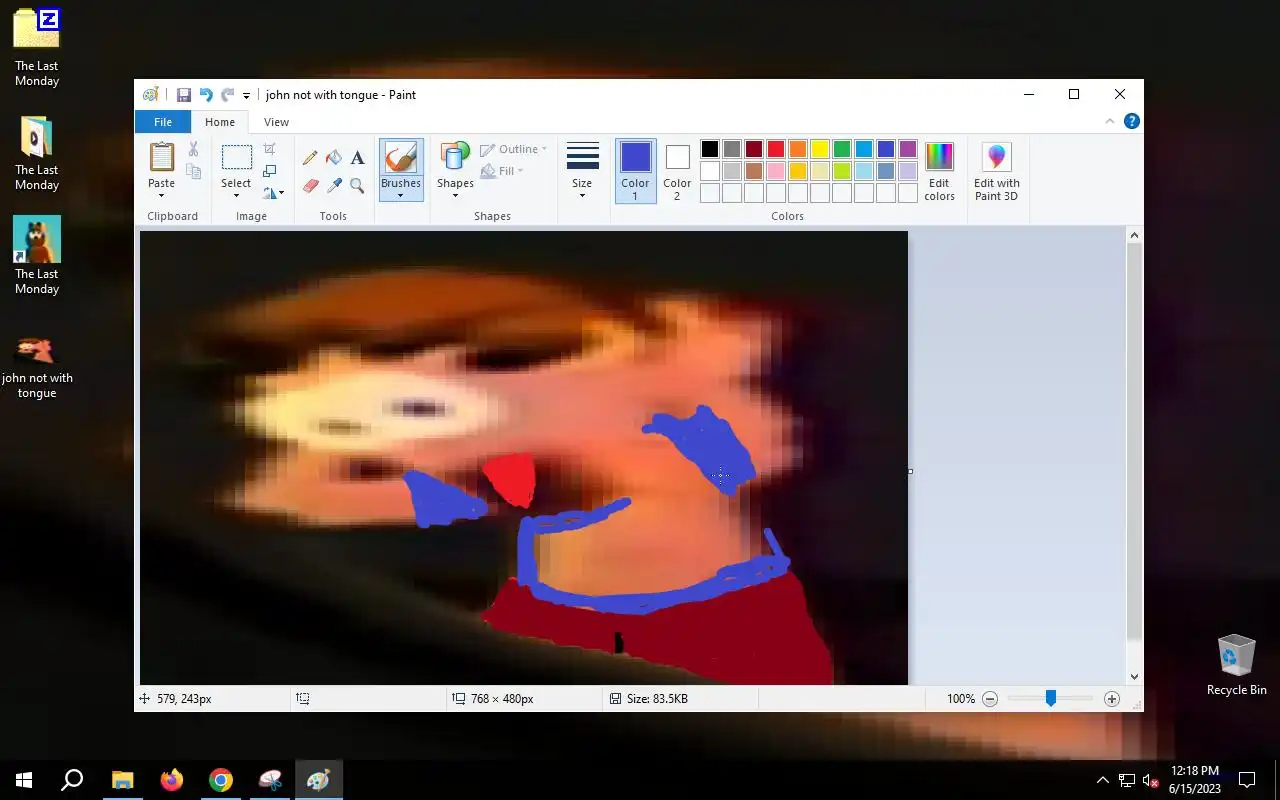Viewport: 1280px width, 800px height.
Task: Open the notification center icon
Action: coord(1247,780)
